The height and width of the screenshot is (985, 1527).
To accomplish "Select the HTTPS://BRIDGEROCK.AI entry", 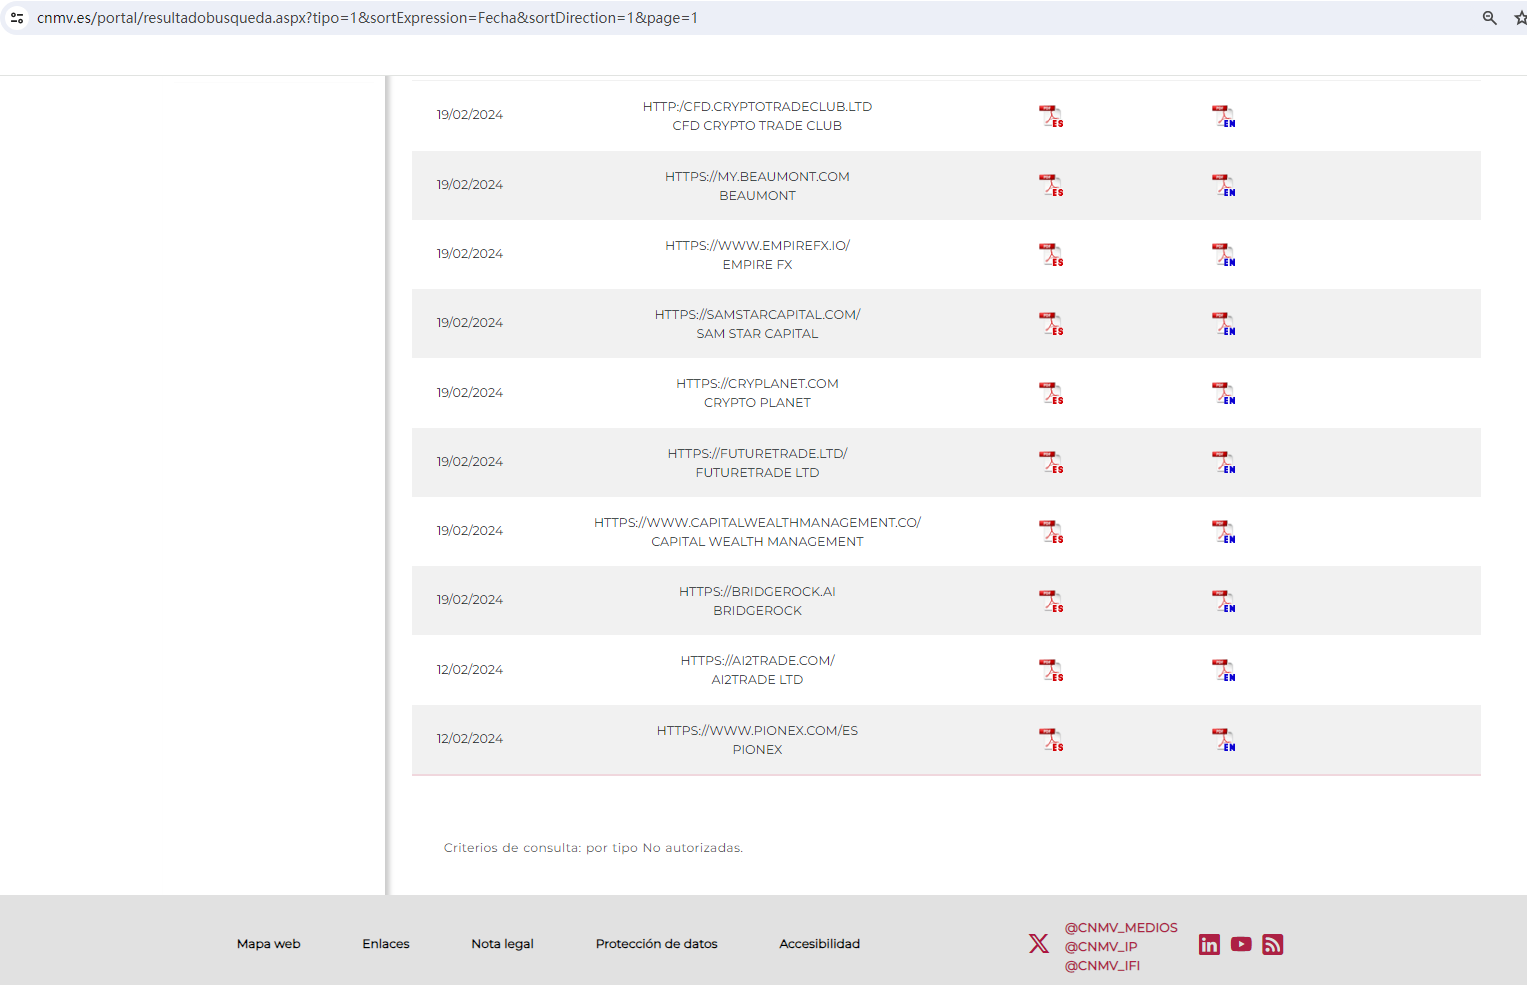I will [x=757, y=592].
